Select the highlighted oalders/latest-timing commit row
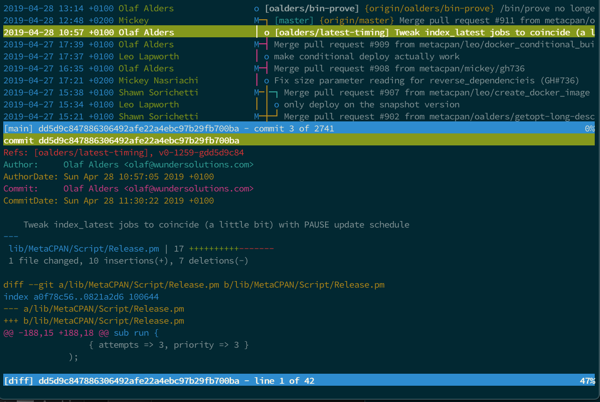The width and height of the screenshot is (600, 402). pyautogui.click(x=300, y=32)
